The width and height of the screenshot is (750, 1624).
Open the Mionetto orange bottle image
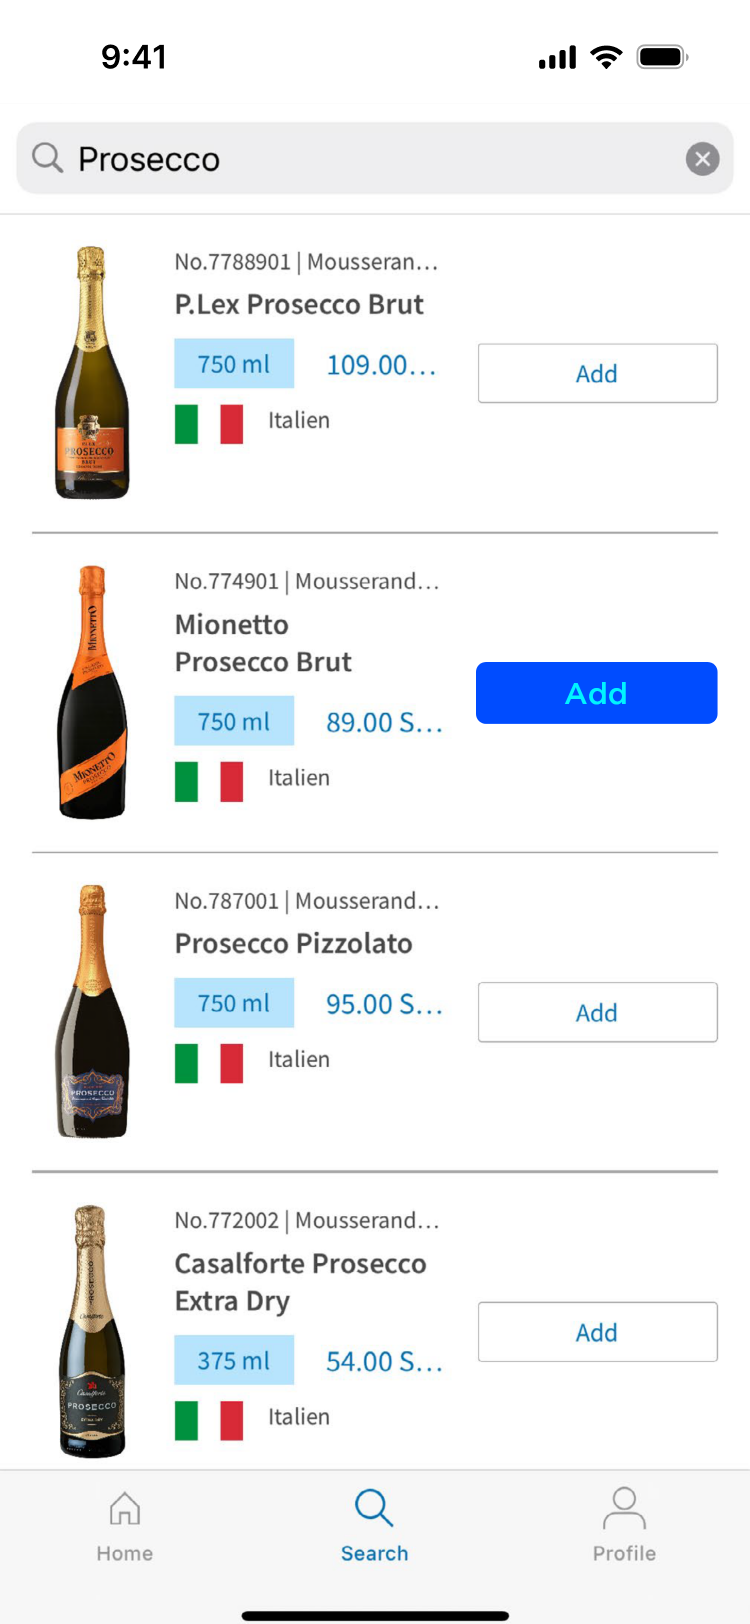[x=92, y=692]
